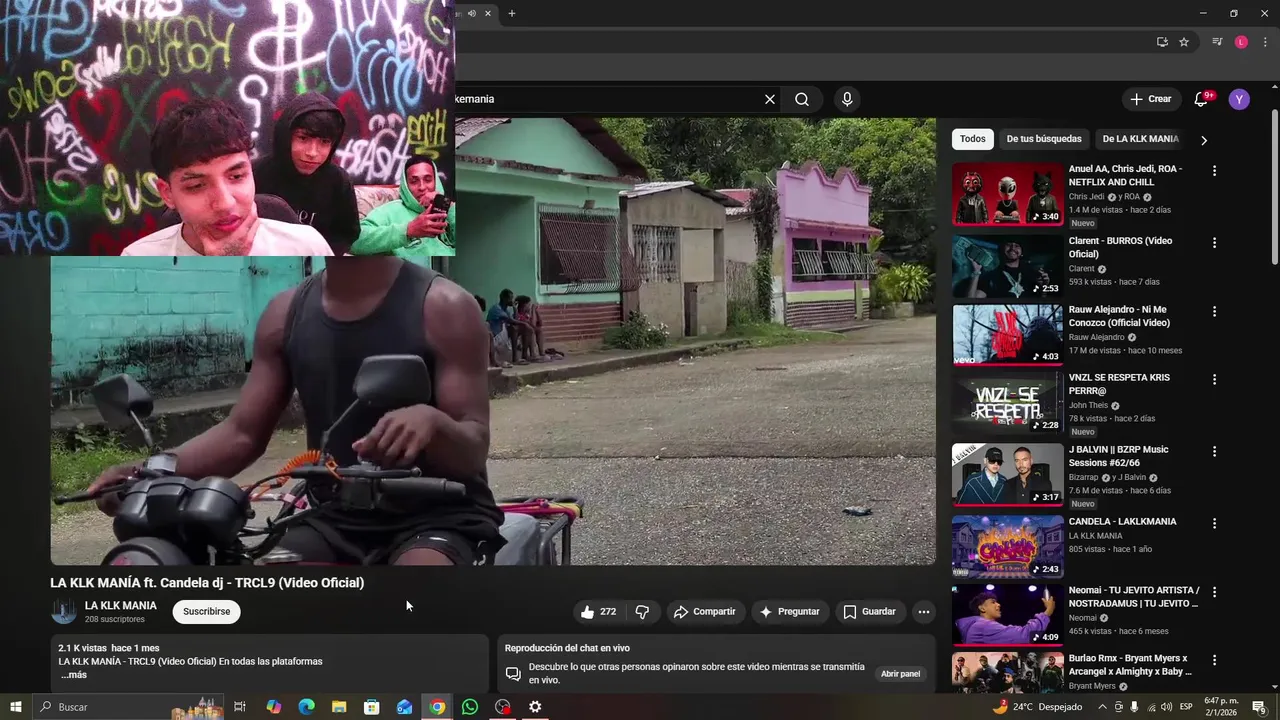
Task: Click the 2.1 K vistas hace 1 mes text
Action: point(109,648)
